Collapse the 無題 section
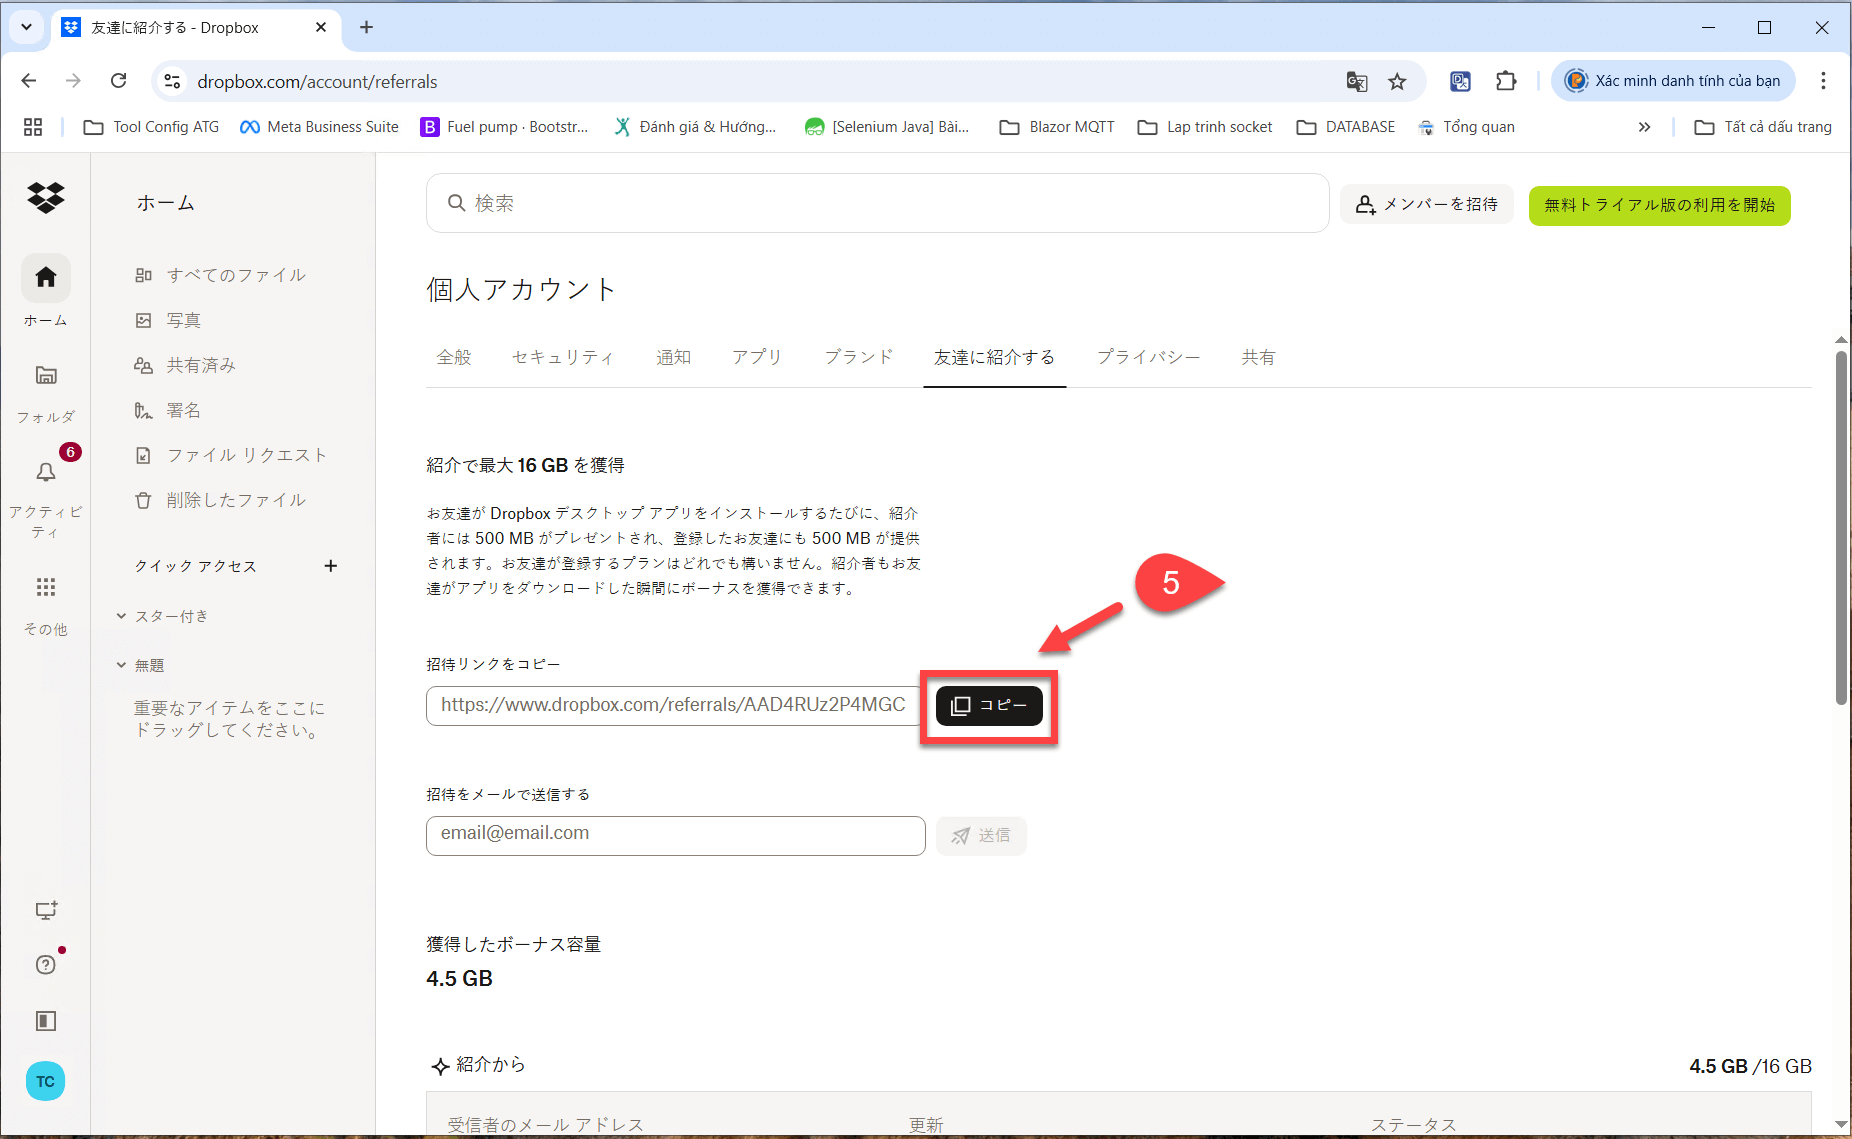Image resolution: width=1852 pixels, height=1139 pixels. click(121, 665)
